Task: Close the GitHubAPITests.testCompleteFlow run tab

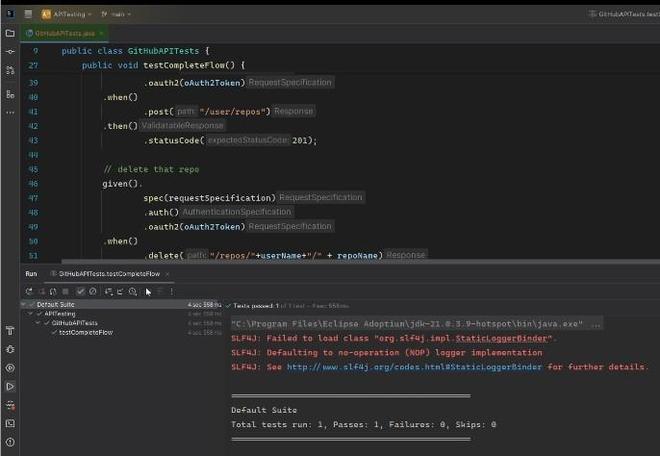Action: point(167,274)
